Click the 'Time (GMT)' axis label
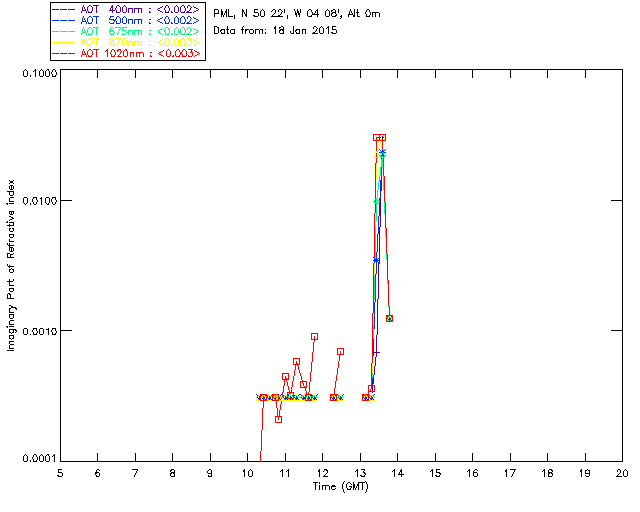 click(x=340, y=487)
